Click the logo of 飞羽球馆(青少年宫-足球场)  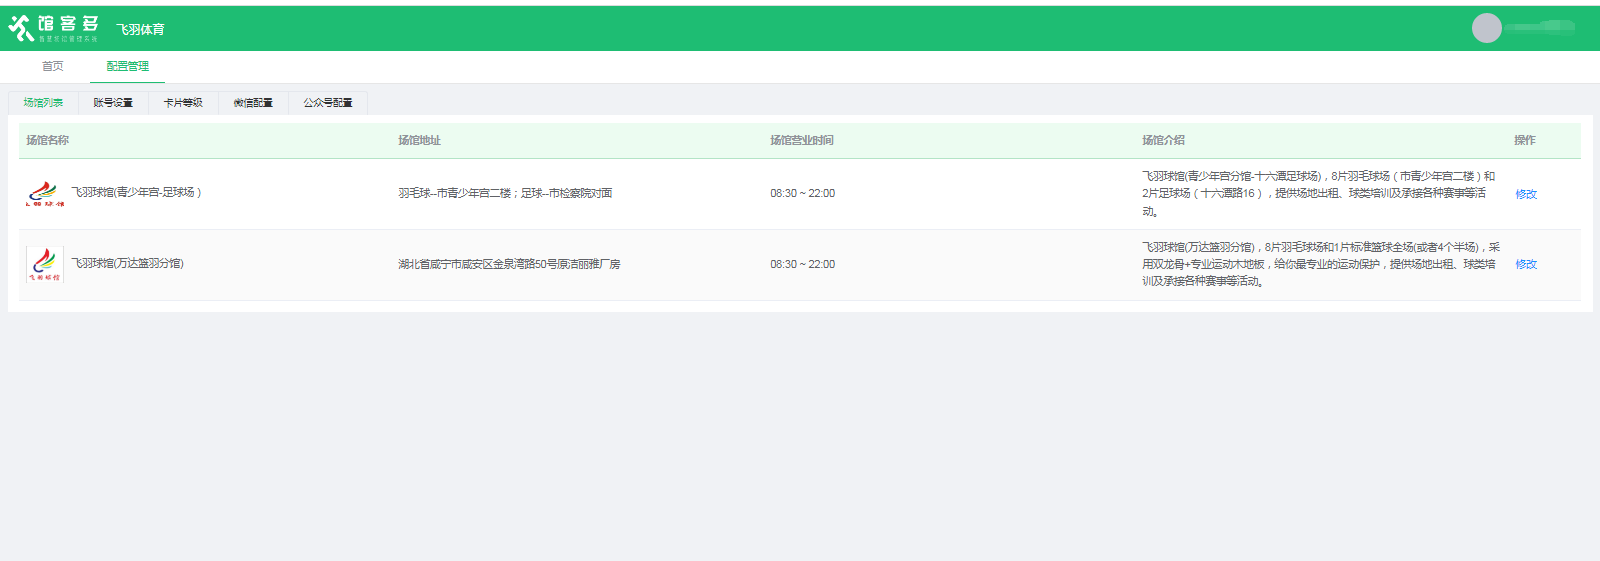(45, 193)
